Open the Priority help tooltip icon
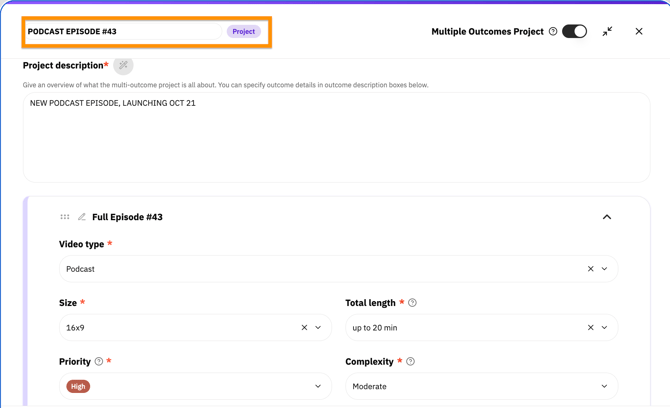Viewport: 670px width, 408px height. tap(99, 361)
